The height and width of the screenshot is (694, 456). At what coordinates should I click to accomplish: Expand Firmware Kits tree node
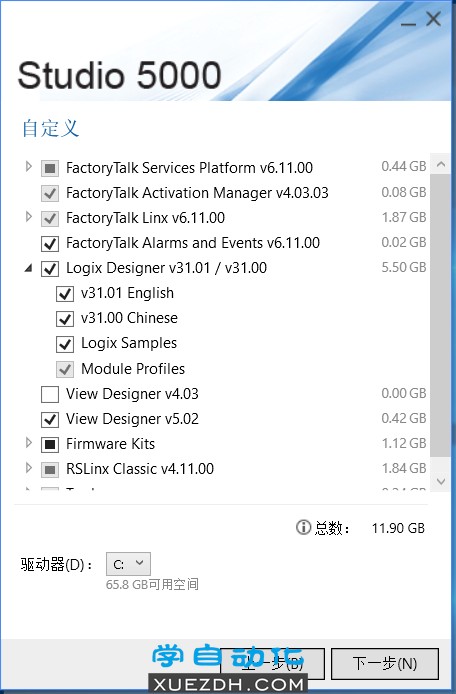point(29,443)
